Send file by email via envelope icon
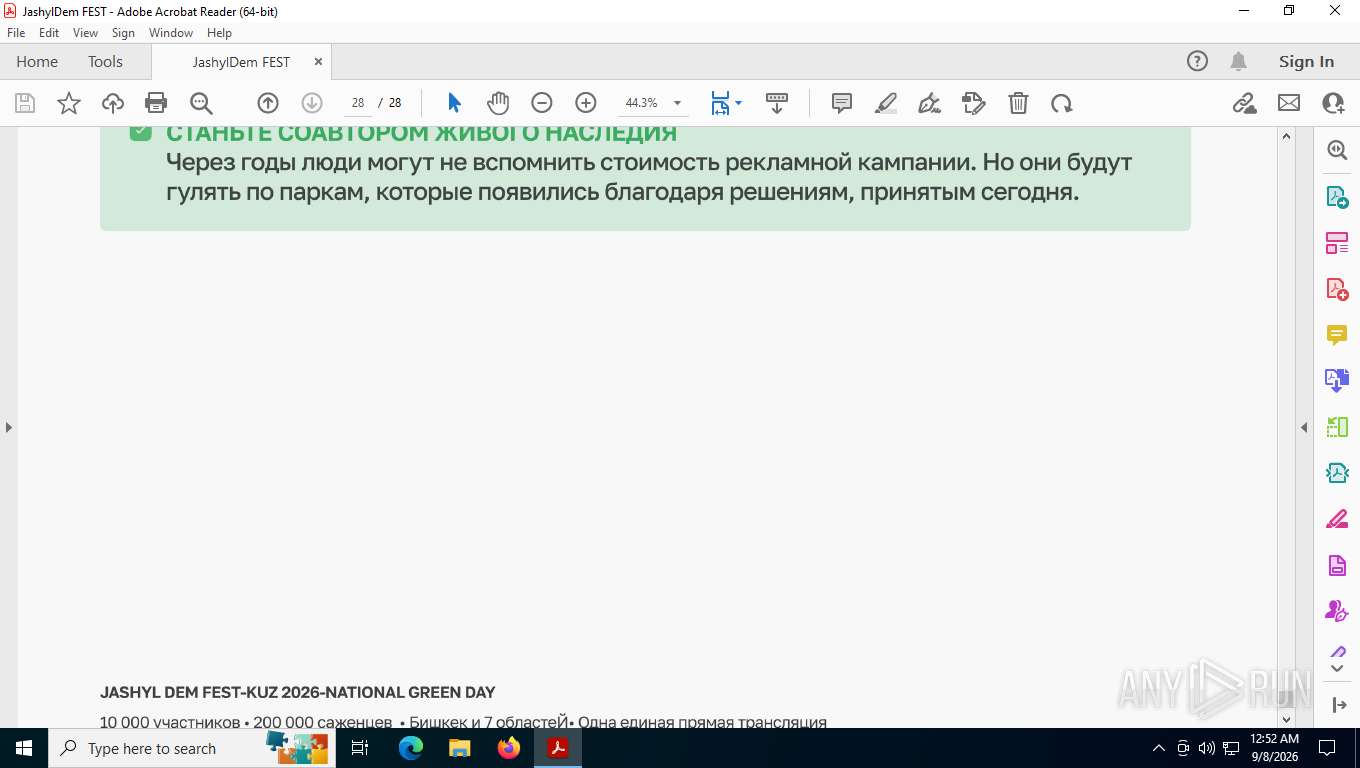Image resolution: width=1360 pixels, height=768 pixels. pos(1289,103)
